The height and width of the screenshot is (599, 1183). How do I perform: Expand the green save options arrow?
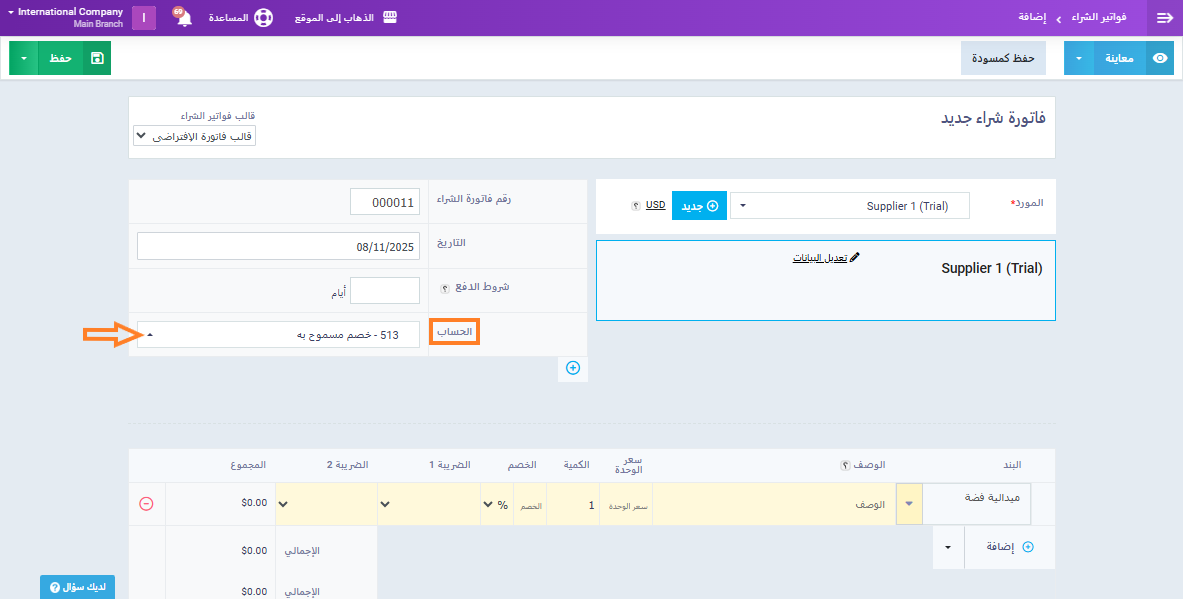[24, 58]
